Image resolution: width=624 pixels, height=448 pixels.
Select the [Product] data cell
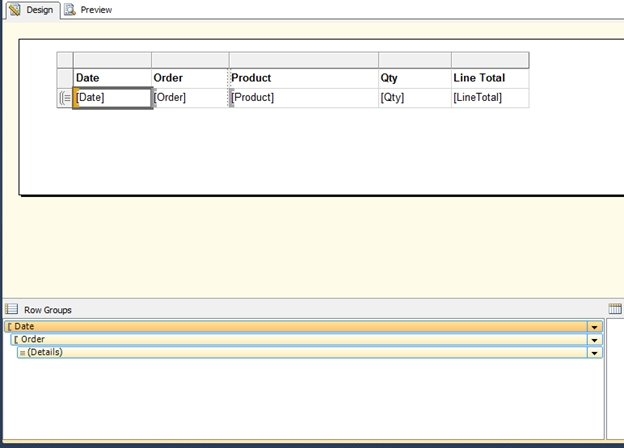tap(303, 97)
